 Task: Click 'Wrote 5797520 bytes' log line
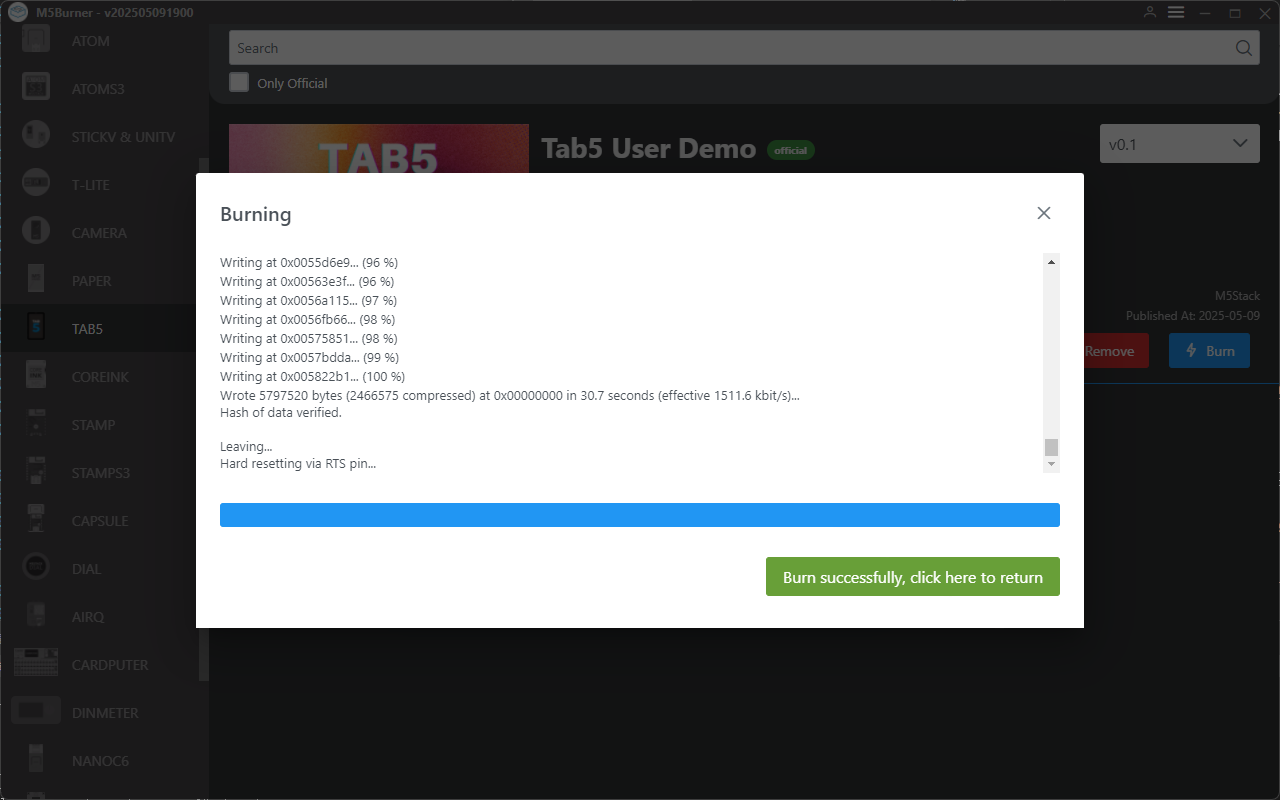(510, 395)
